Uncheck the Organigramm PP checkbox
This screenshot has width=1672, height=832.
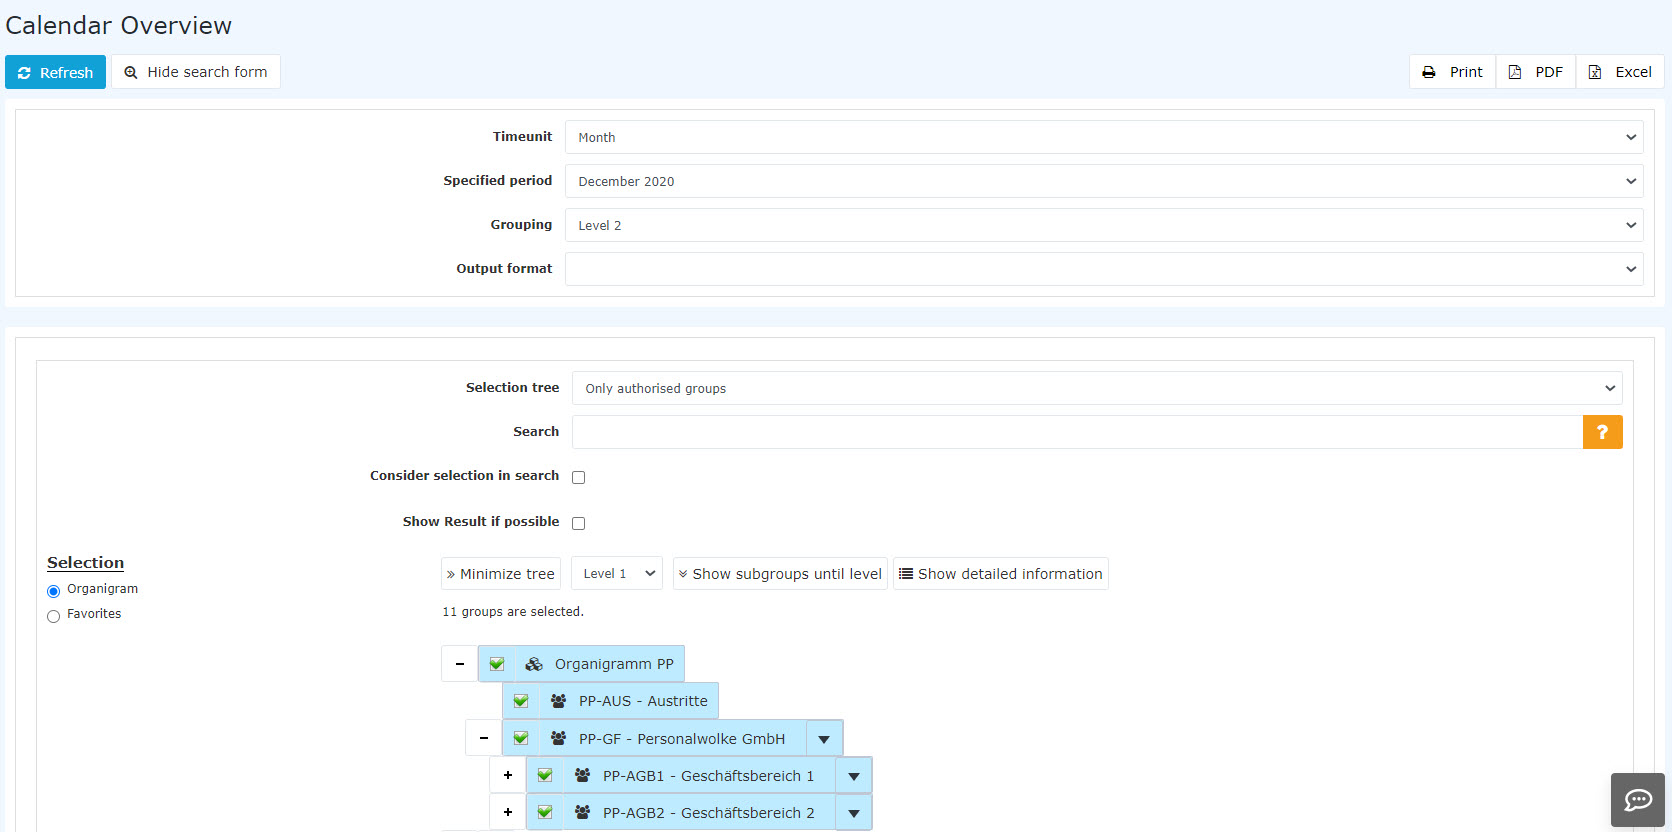[x=497, y=664]
